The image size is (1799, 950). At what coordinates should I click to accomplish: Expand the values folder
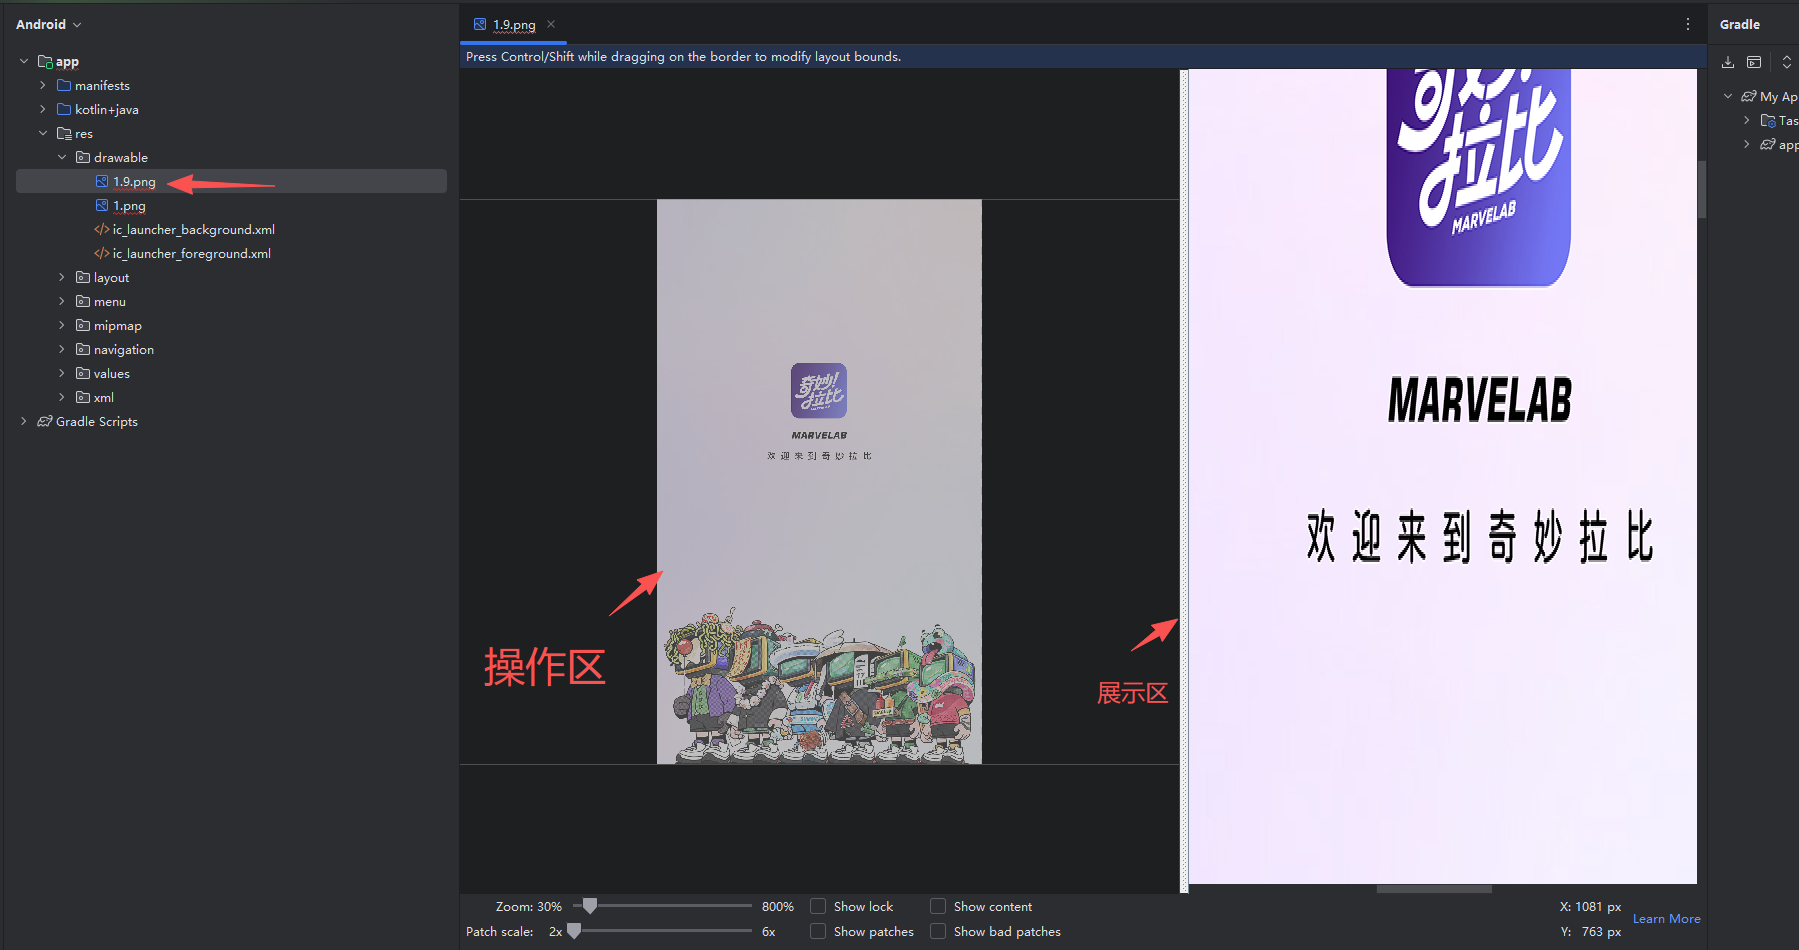pyautogui.click(x=62, y=373)
